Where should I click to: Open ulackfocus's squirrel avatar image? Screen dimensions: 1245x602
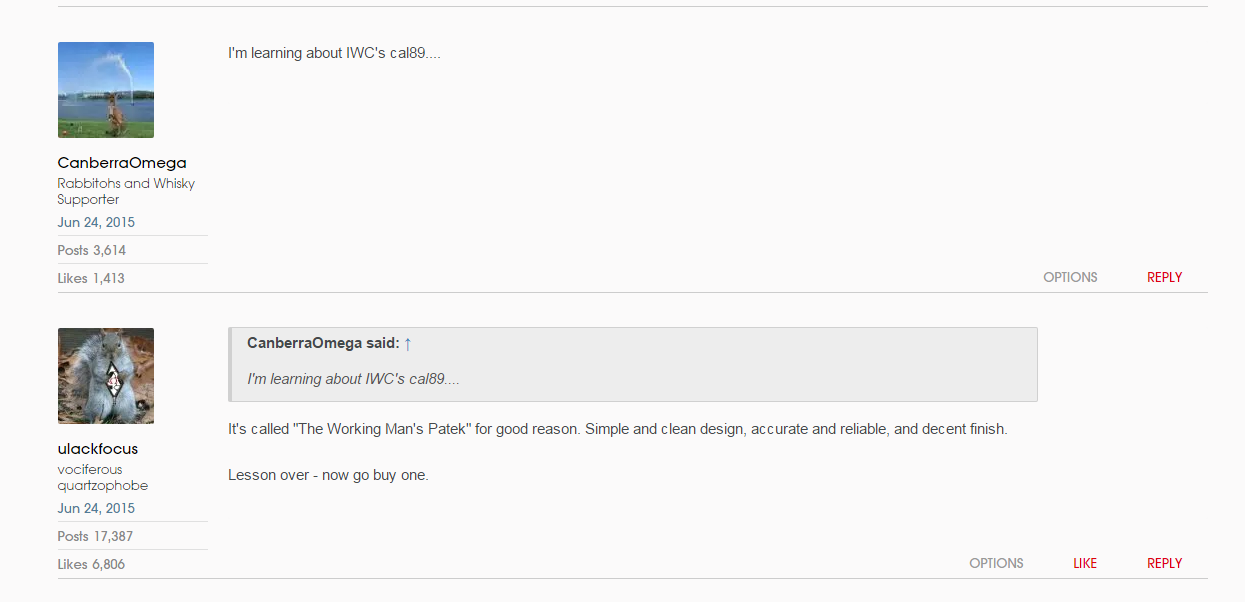pyautogui.click(x=106, y=376)
